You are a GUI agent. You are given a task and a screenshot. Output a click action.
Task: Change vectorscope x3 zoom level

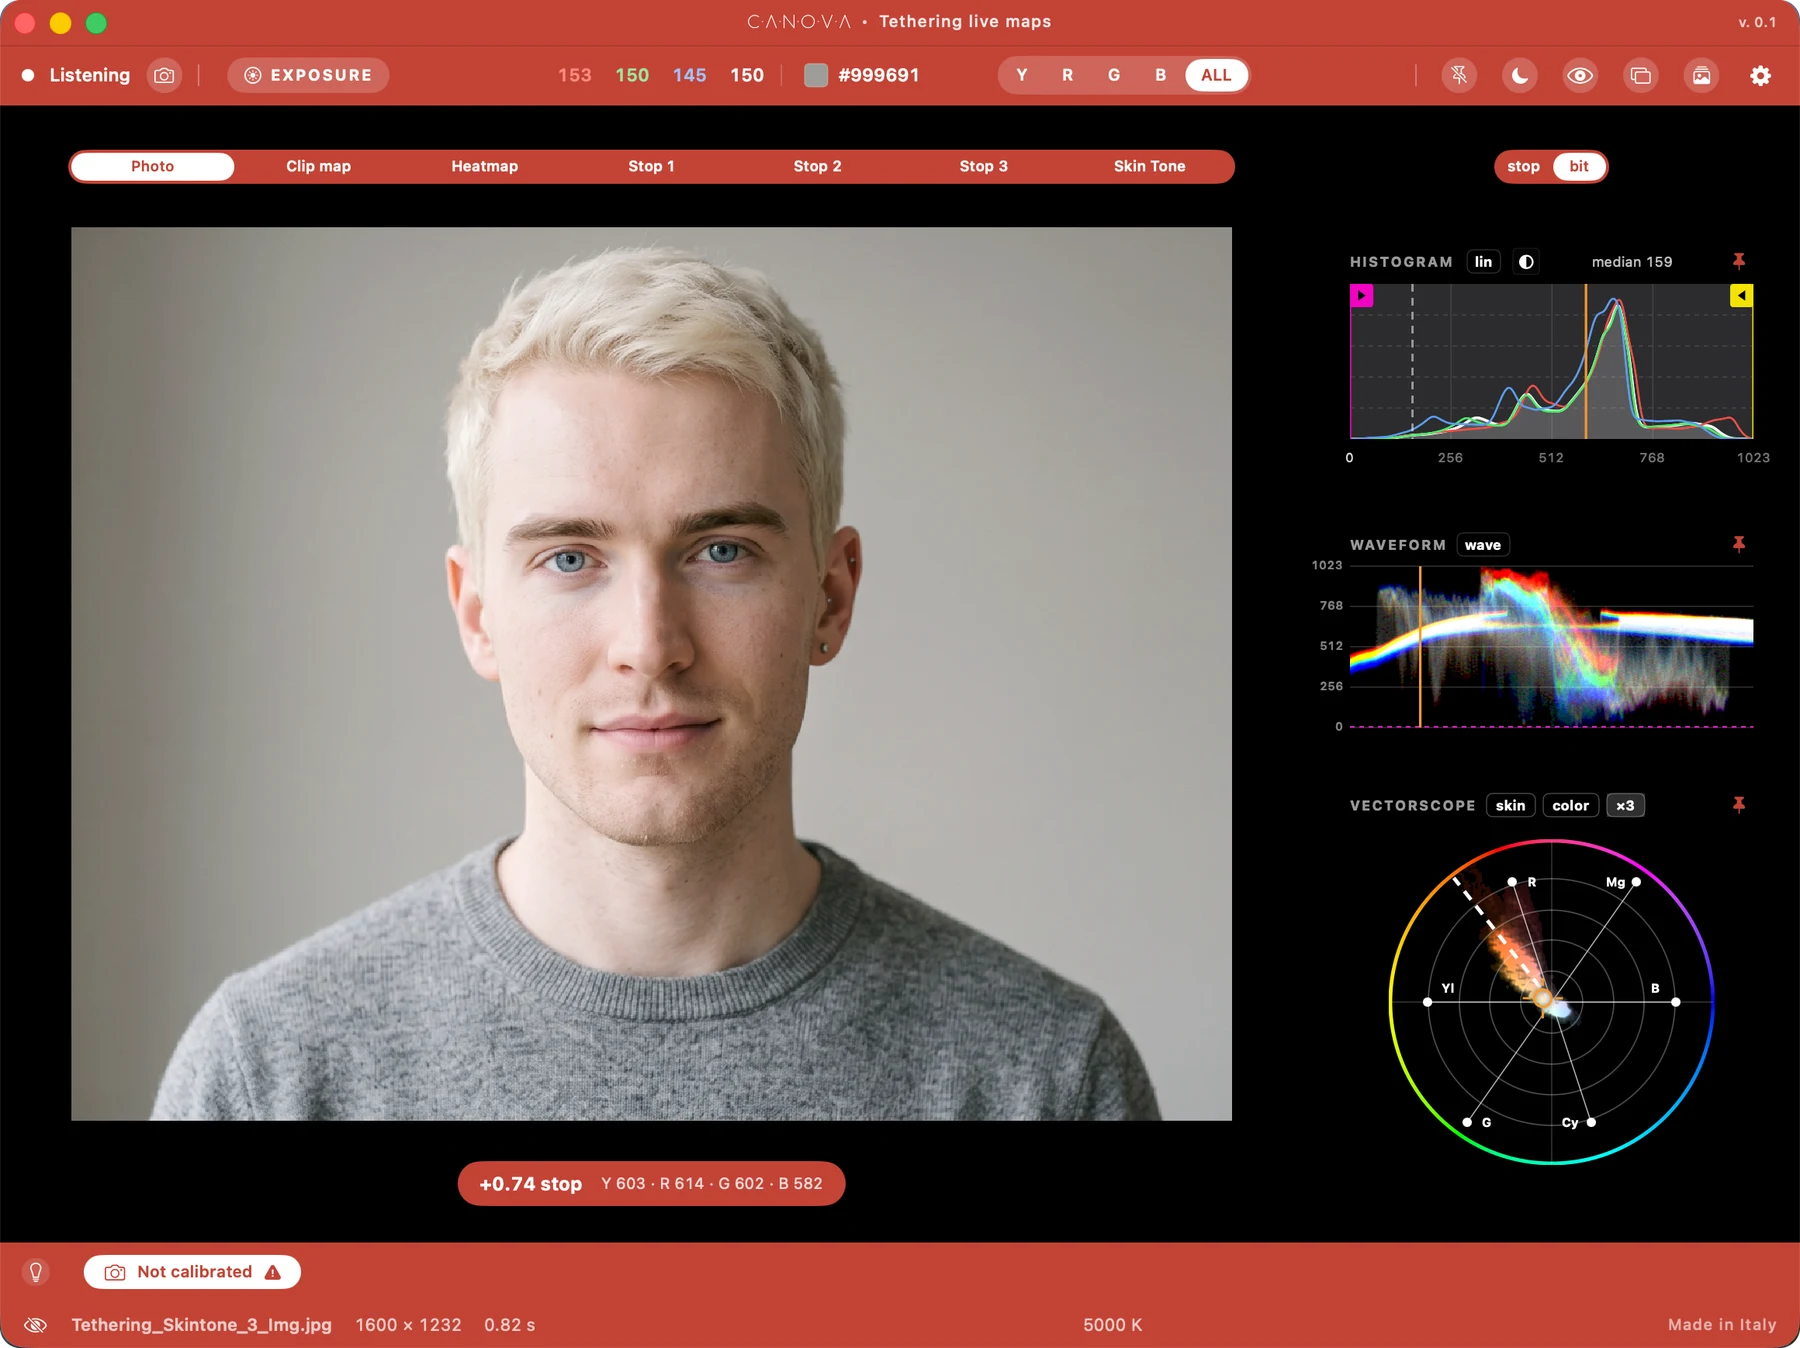pos(1625,806)
